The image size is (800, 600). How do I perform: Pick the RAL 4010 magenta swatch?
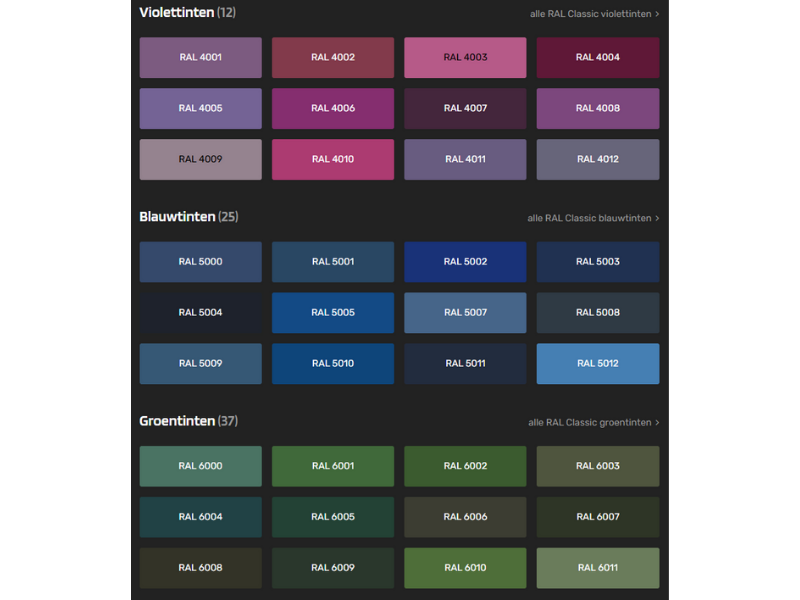[333, 159]
